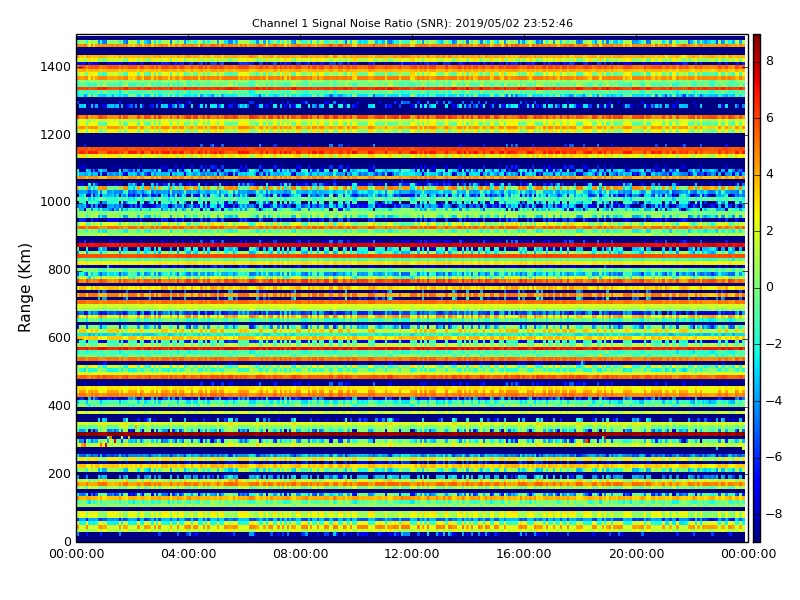Viewport: 800px width, 600px height.
Task: Click the colorbar value 0 label
Action: (770, 287)
